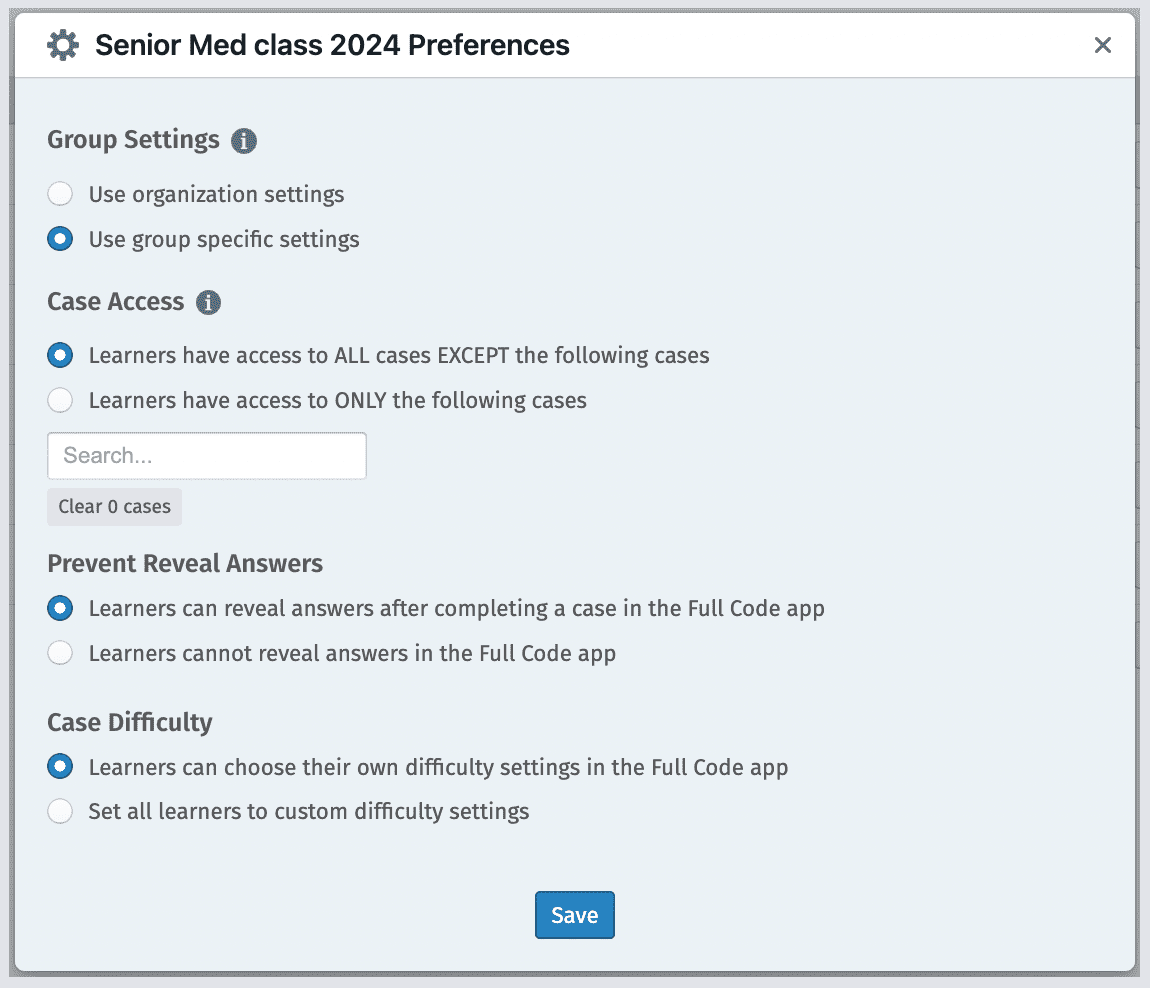The image size is (1150, 988).
Task: Select 'Learners cannot reveal answers' option
Action: pyautogui.click(x=60, y=654)
